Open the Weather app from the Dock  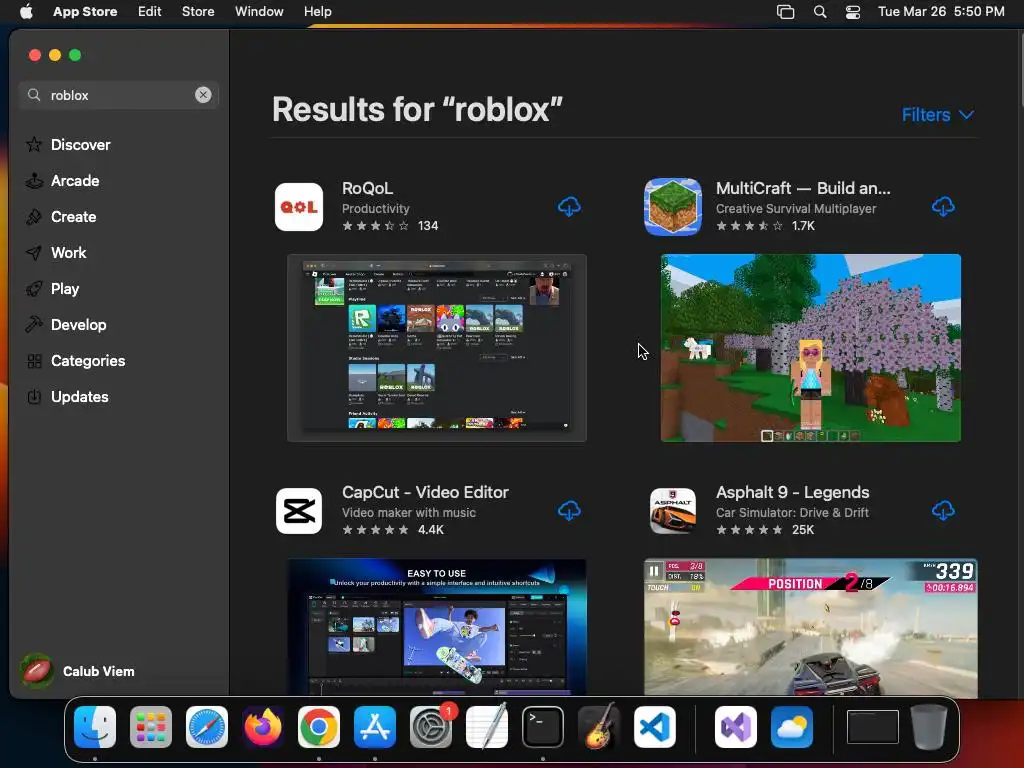(x=792, y=727)
